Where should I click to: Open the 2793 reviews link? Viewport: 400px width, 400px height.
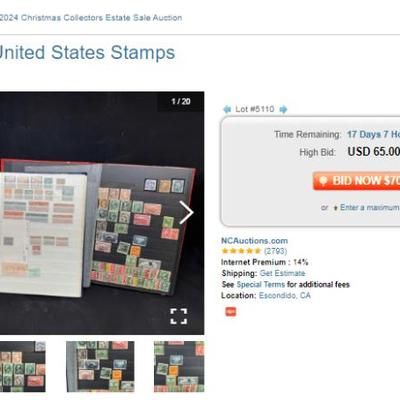[275, 251]
